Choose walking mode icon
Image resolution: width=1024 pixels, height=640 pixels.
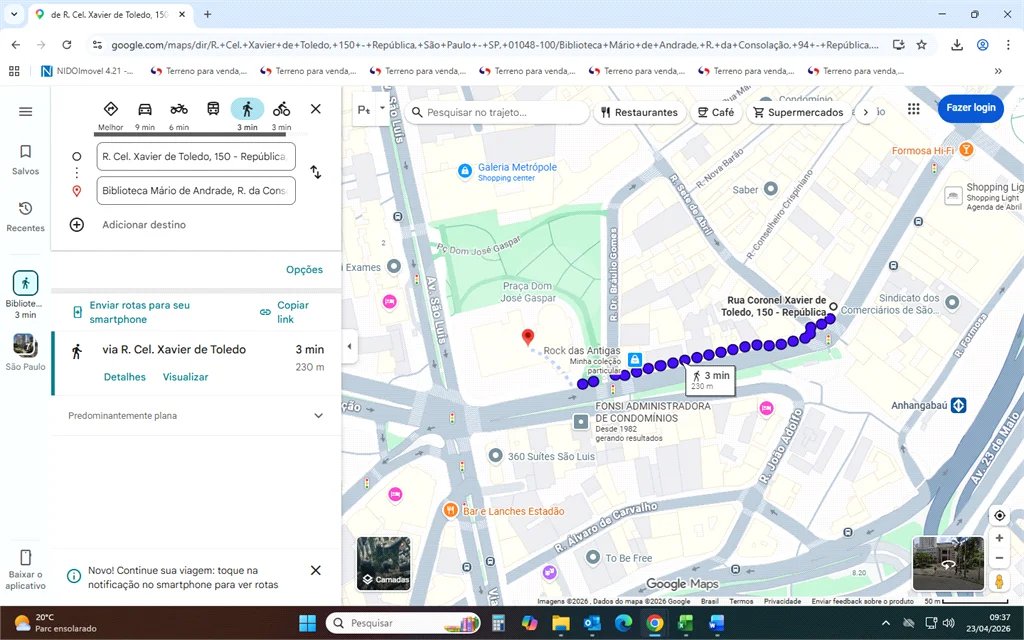(247, 109)
